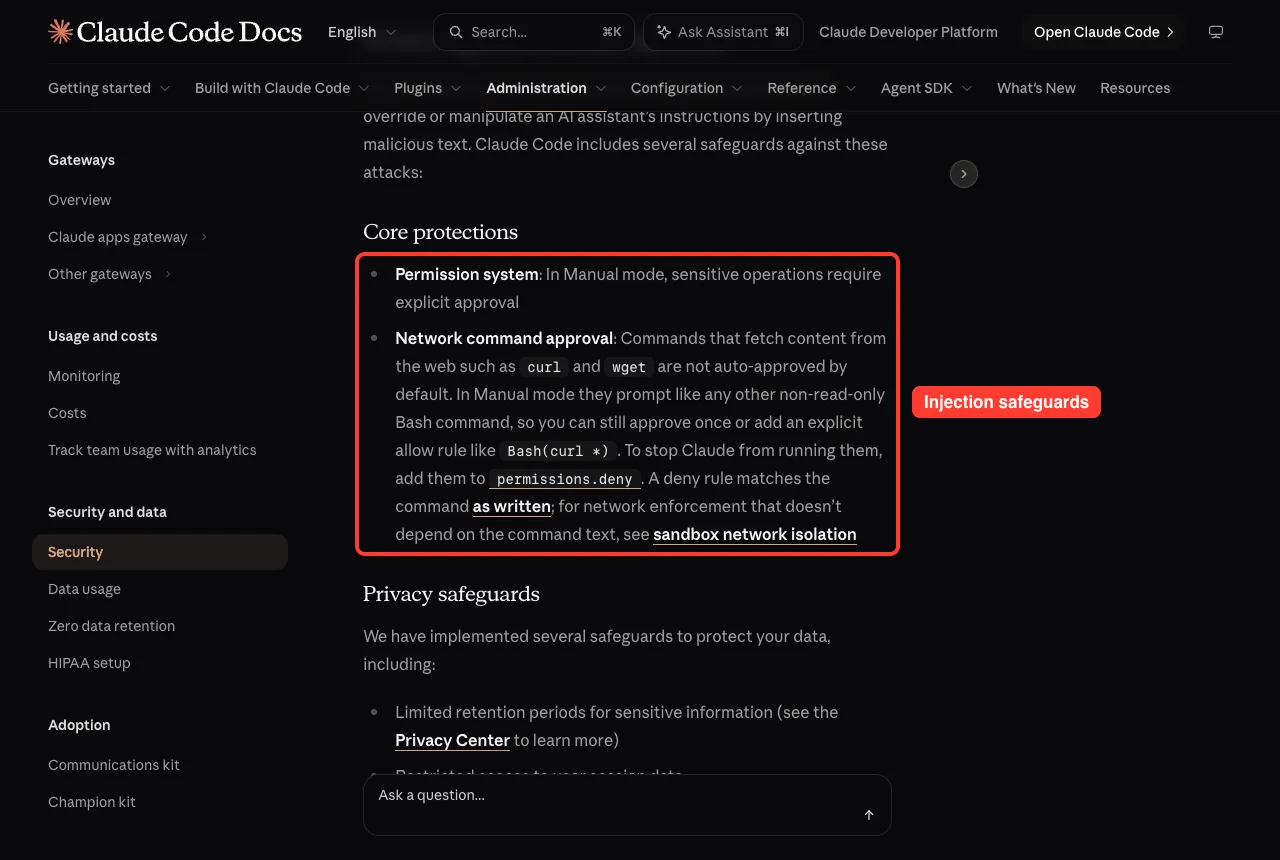Image resolution: width=1280 pixels, height=860 pixels.
Task: Open Communications kit page
Action: click(x=114, y=765)
